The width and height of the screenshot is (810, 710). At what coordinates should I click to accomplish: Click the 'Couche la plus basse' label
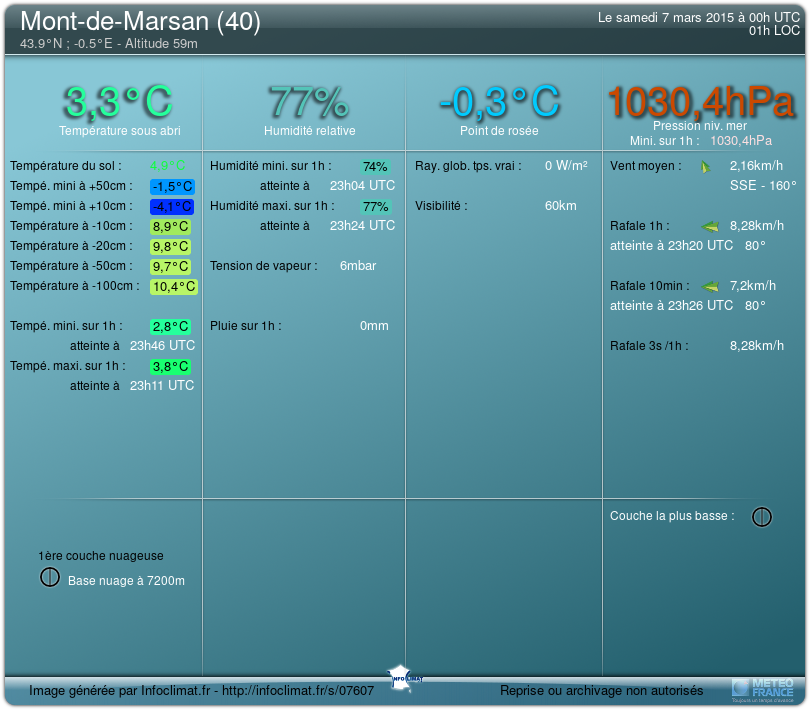672,516
